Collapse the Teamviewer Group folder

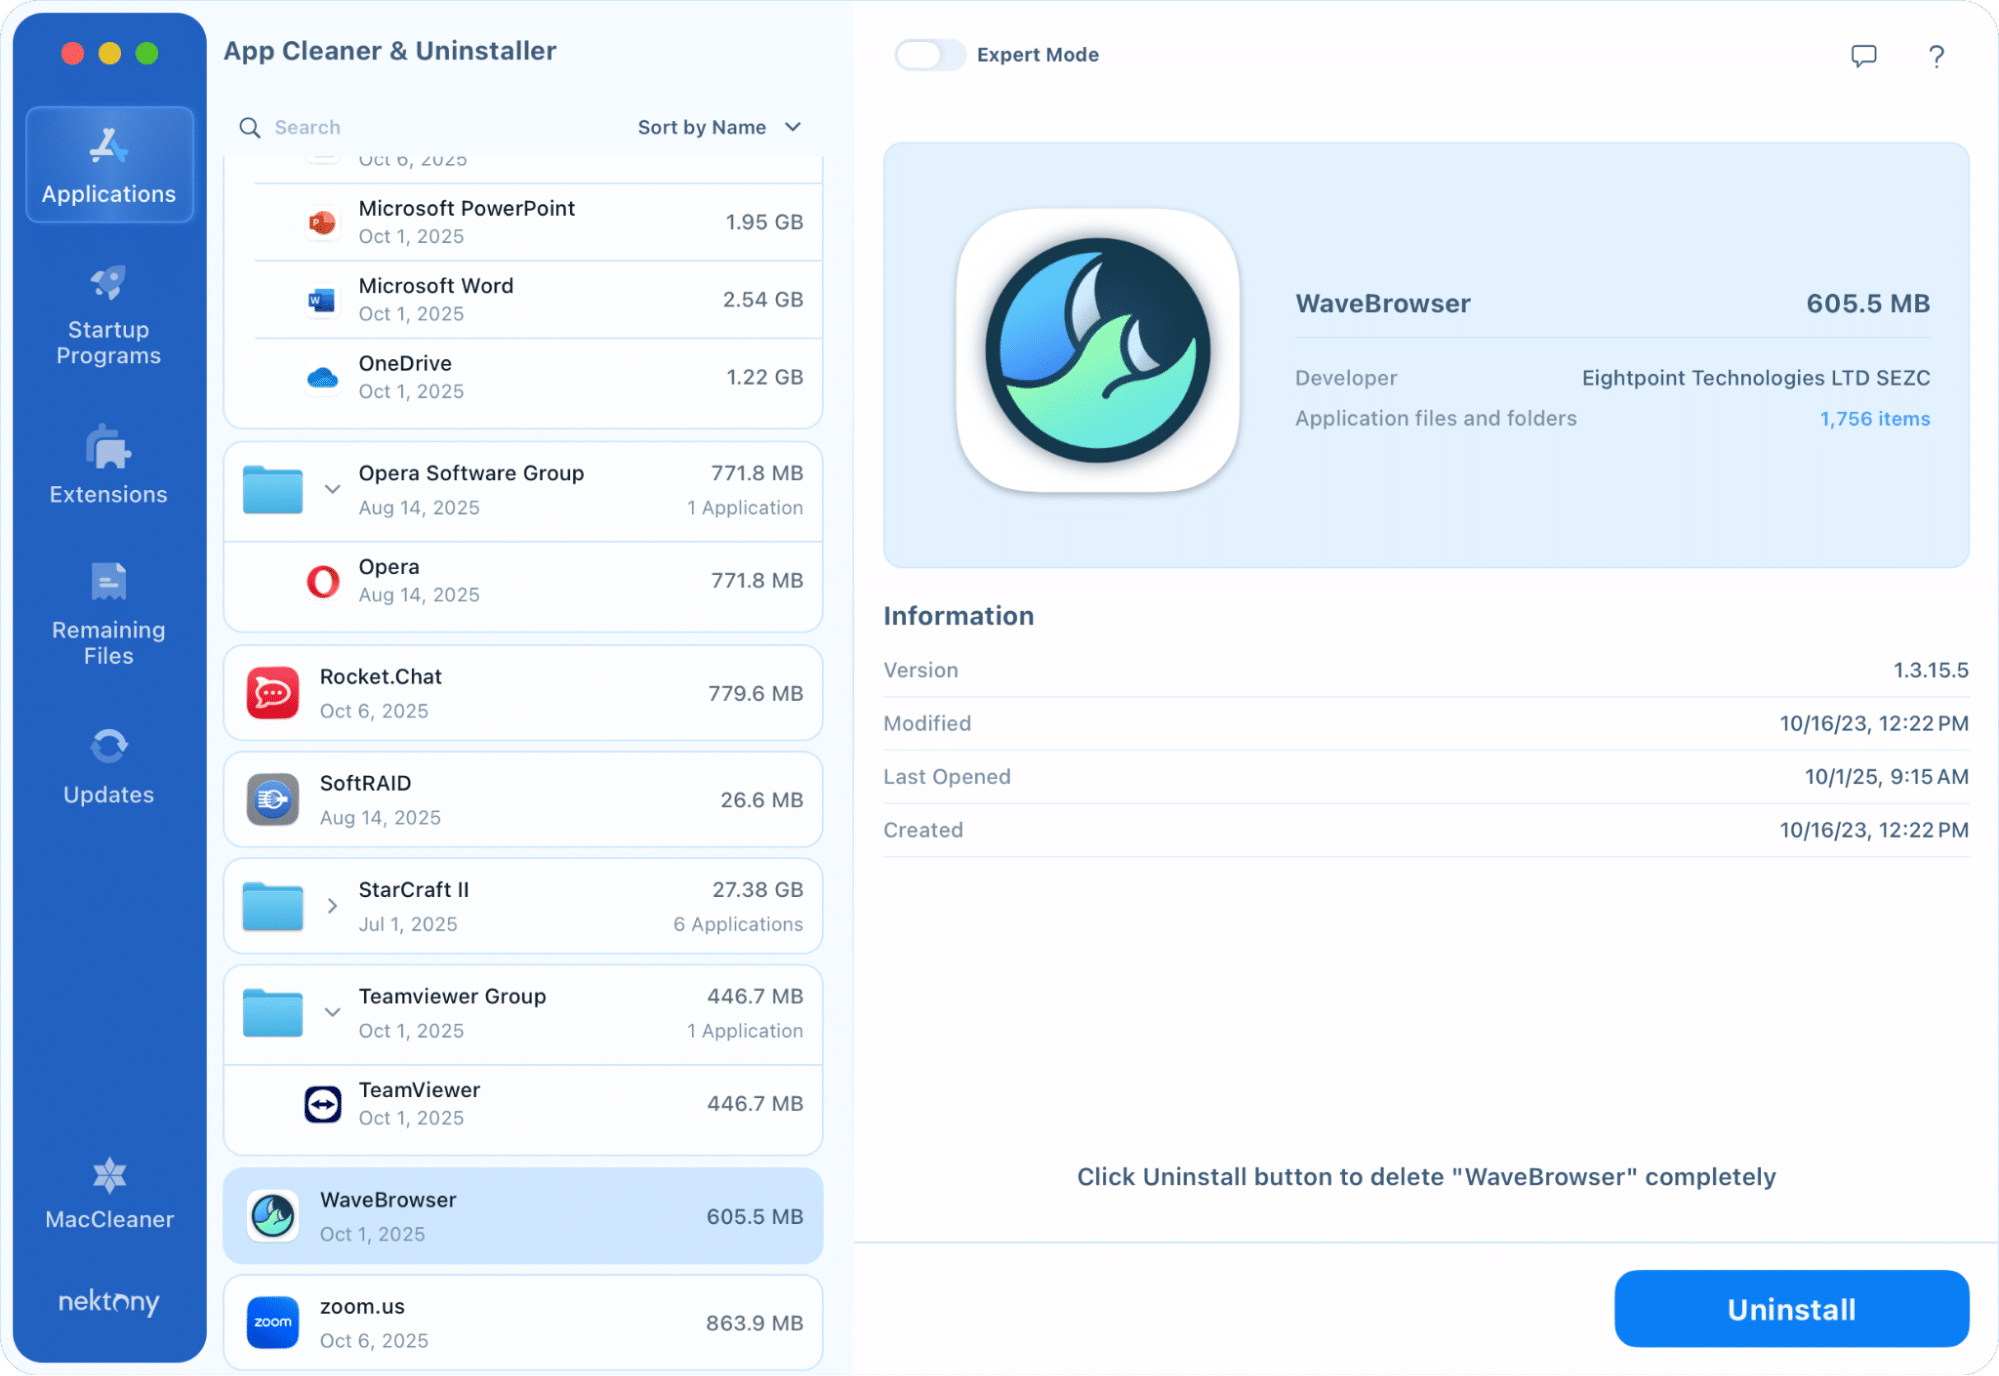coord(332,1012)
